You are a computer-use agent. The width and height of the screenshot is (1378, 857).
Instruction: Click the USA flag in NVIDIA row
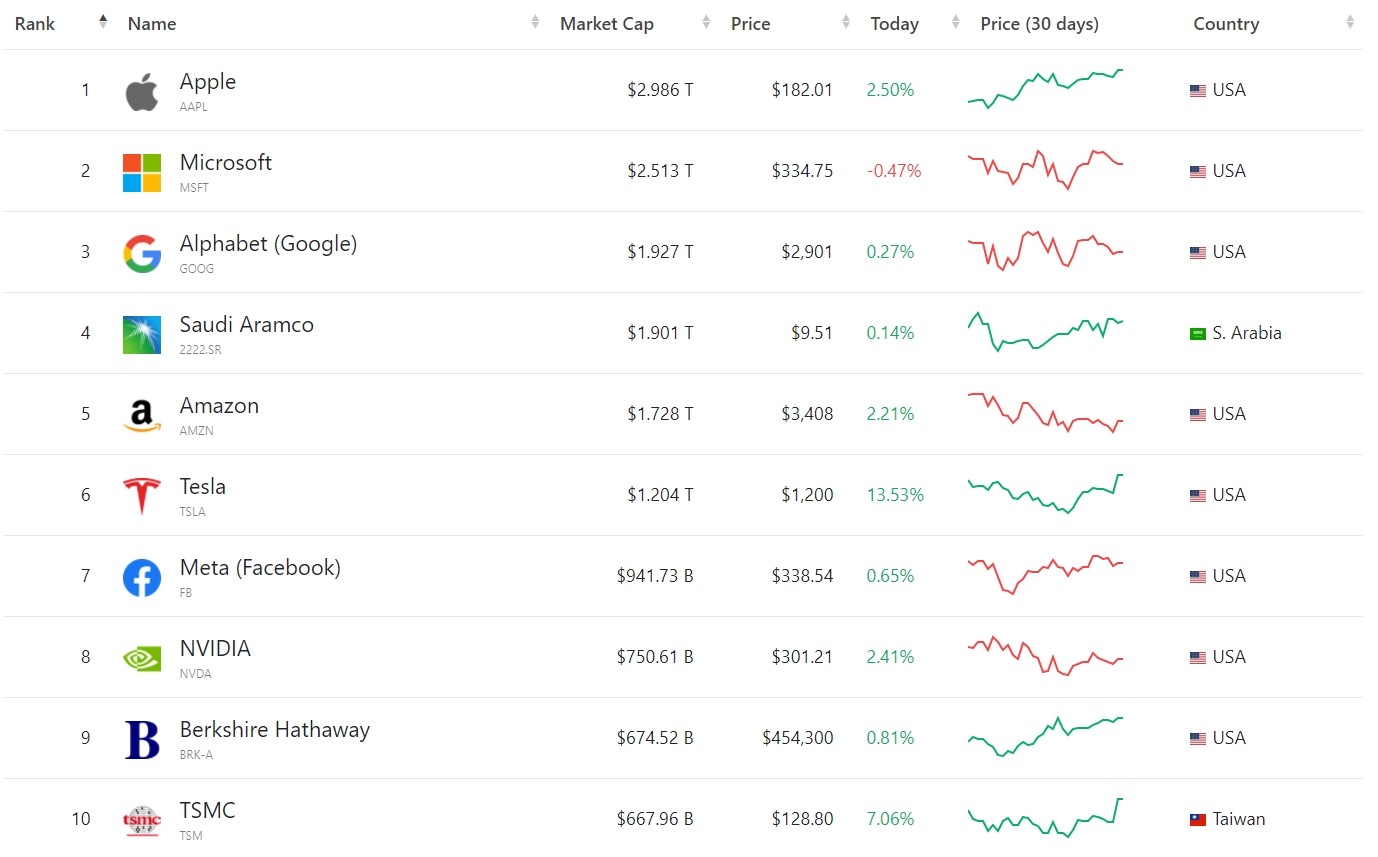pyautogui.click(x=1198, y=658)
